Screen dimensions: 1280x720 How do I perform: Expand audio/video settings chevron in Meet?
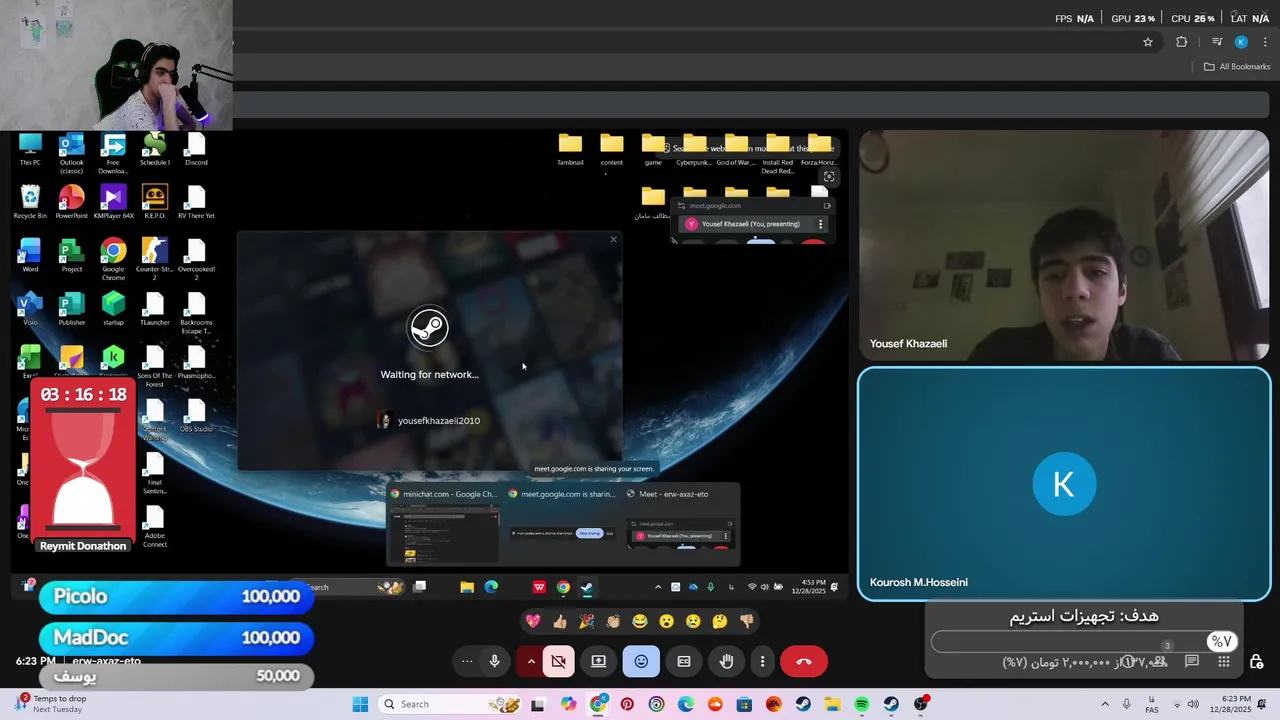(x=531, y=661)
